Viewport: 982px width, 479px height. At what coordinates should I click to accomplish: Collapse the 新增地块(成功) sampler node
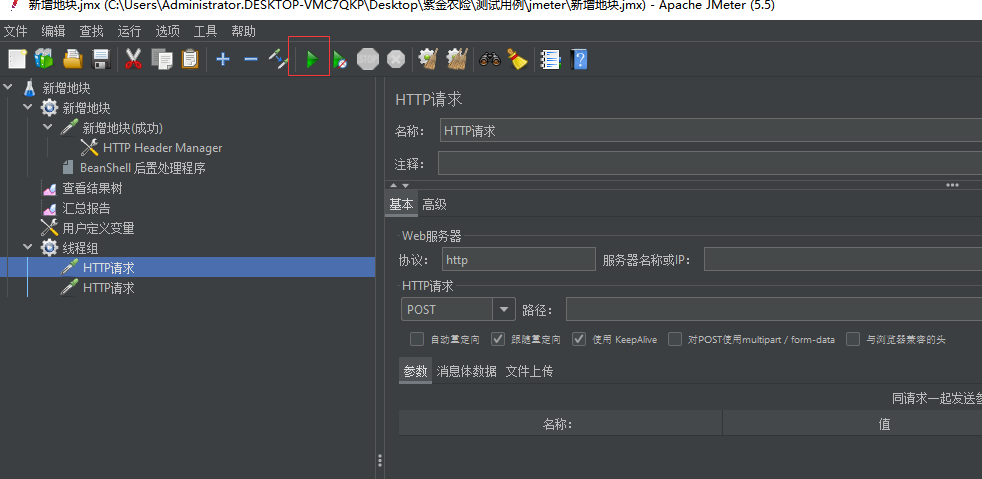coord(48,128)
